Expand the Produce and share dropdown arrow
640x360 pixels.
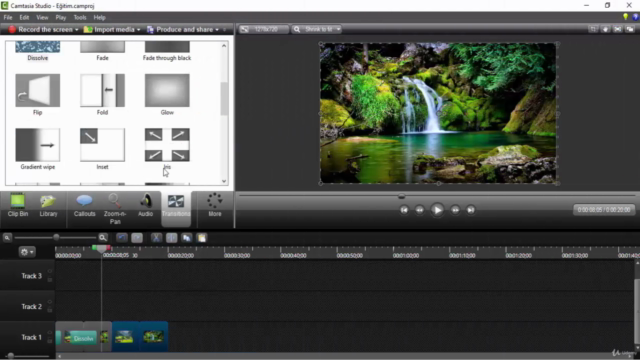point(217,30)
